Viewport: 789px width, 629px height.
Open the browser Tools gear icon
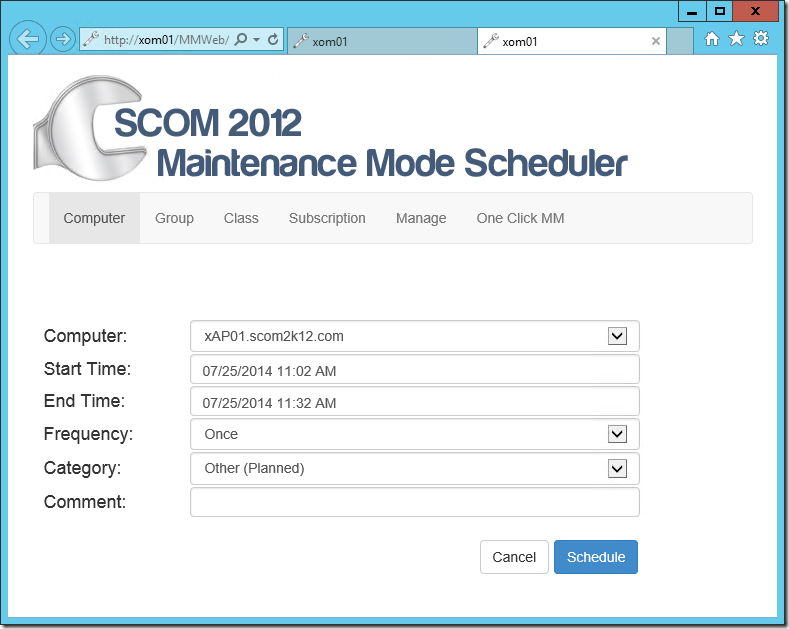[761, 38]
